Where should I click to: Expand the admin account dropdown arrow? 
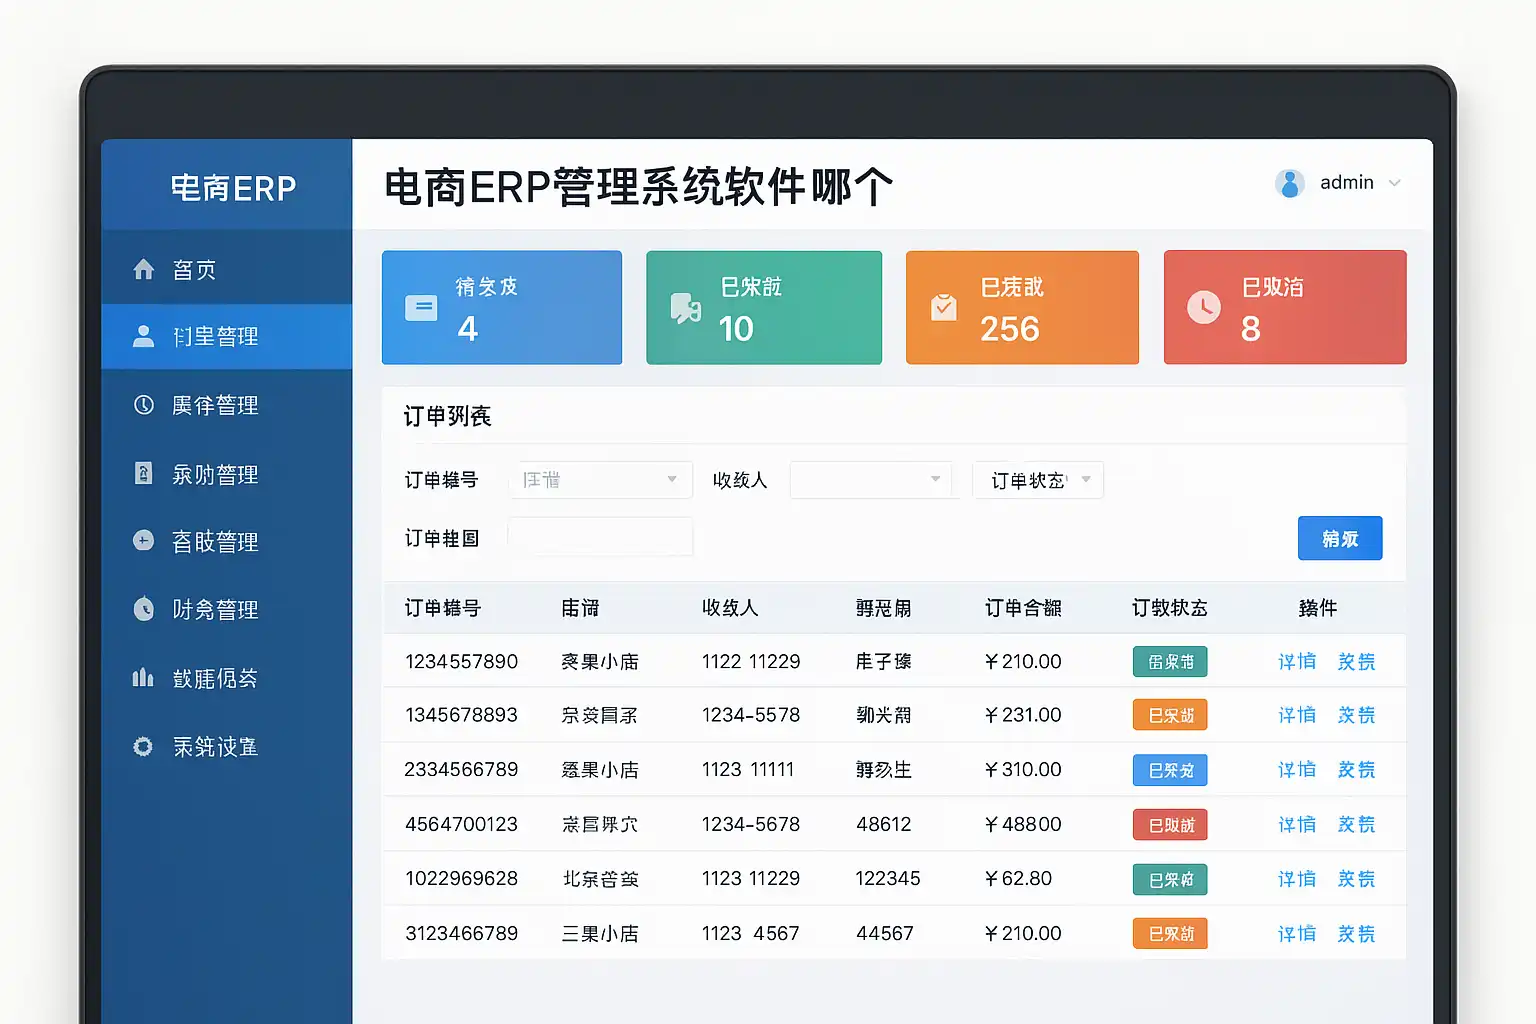[x=1395, y=183]
